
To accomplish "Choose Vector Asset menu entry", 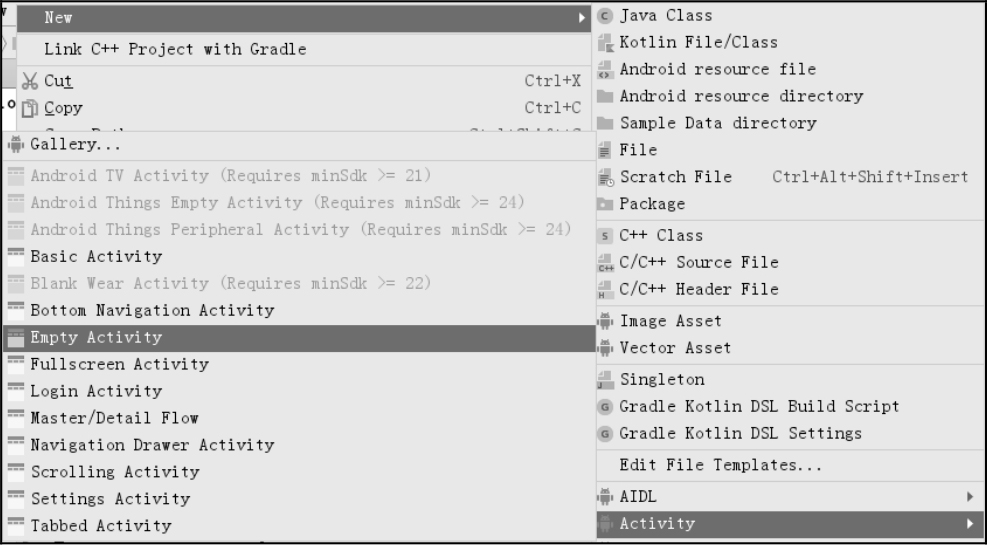I will pos(675,348).
